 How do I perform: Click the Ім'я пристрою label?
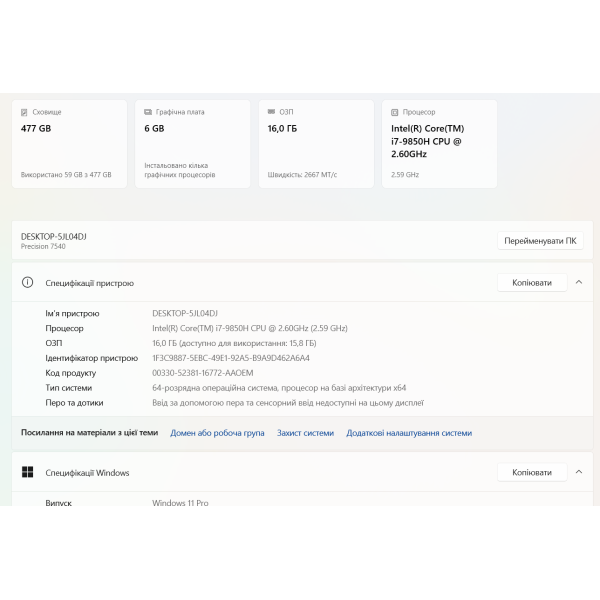(72, 313)
